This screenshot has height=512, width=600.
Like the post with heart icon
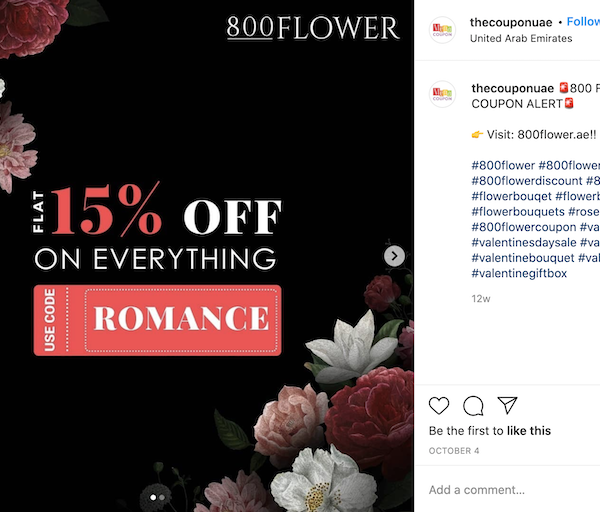[439, 405]
